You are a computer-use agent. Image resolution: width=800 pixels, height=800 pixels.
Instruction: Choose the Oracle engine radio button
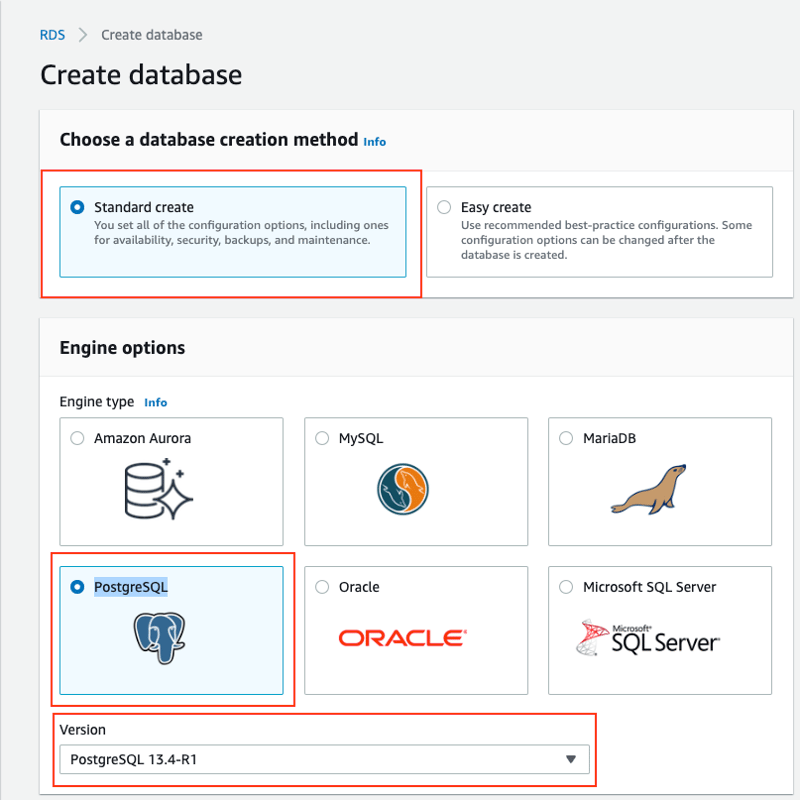tap(322, 587)
